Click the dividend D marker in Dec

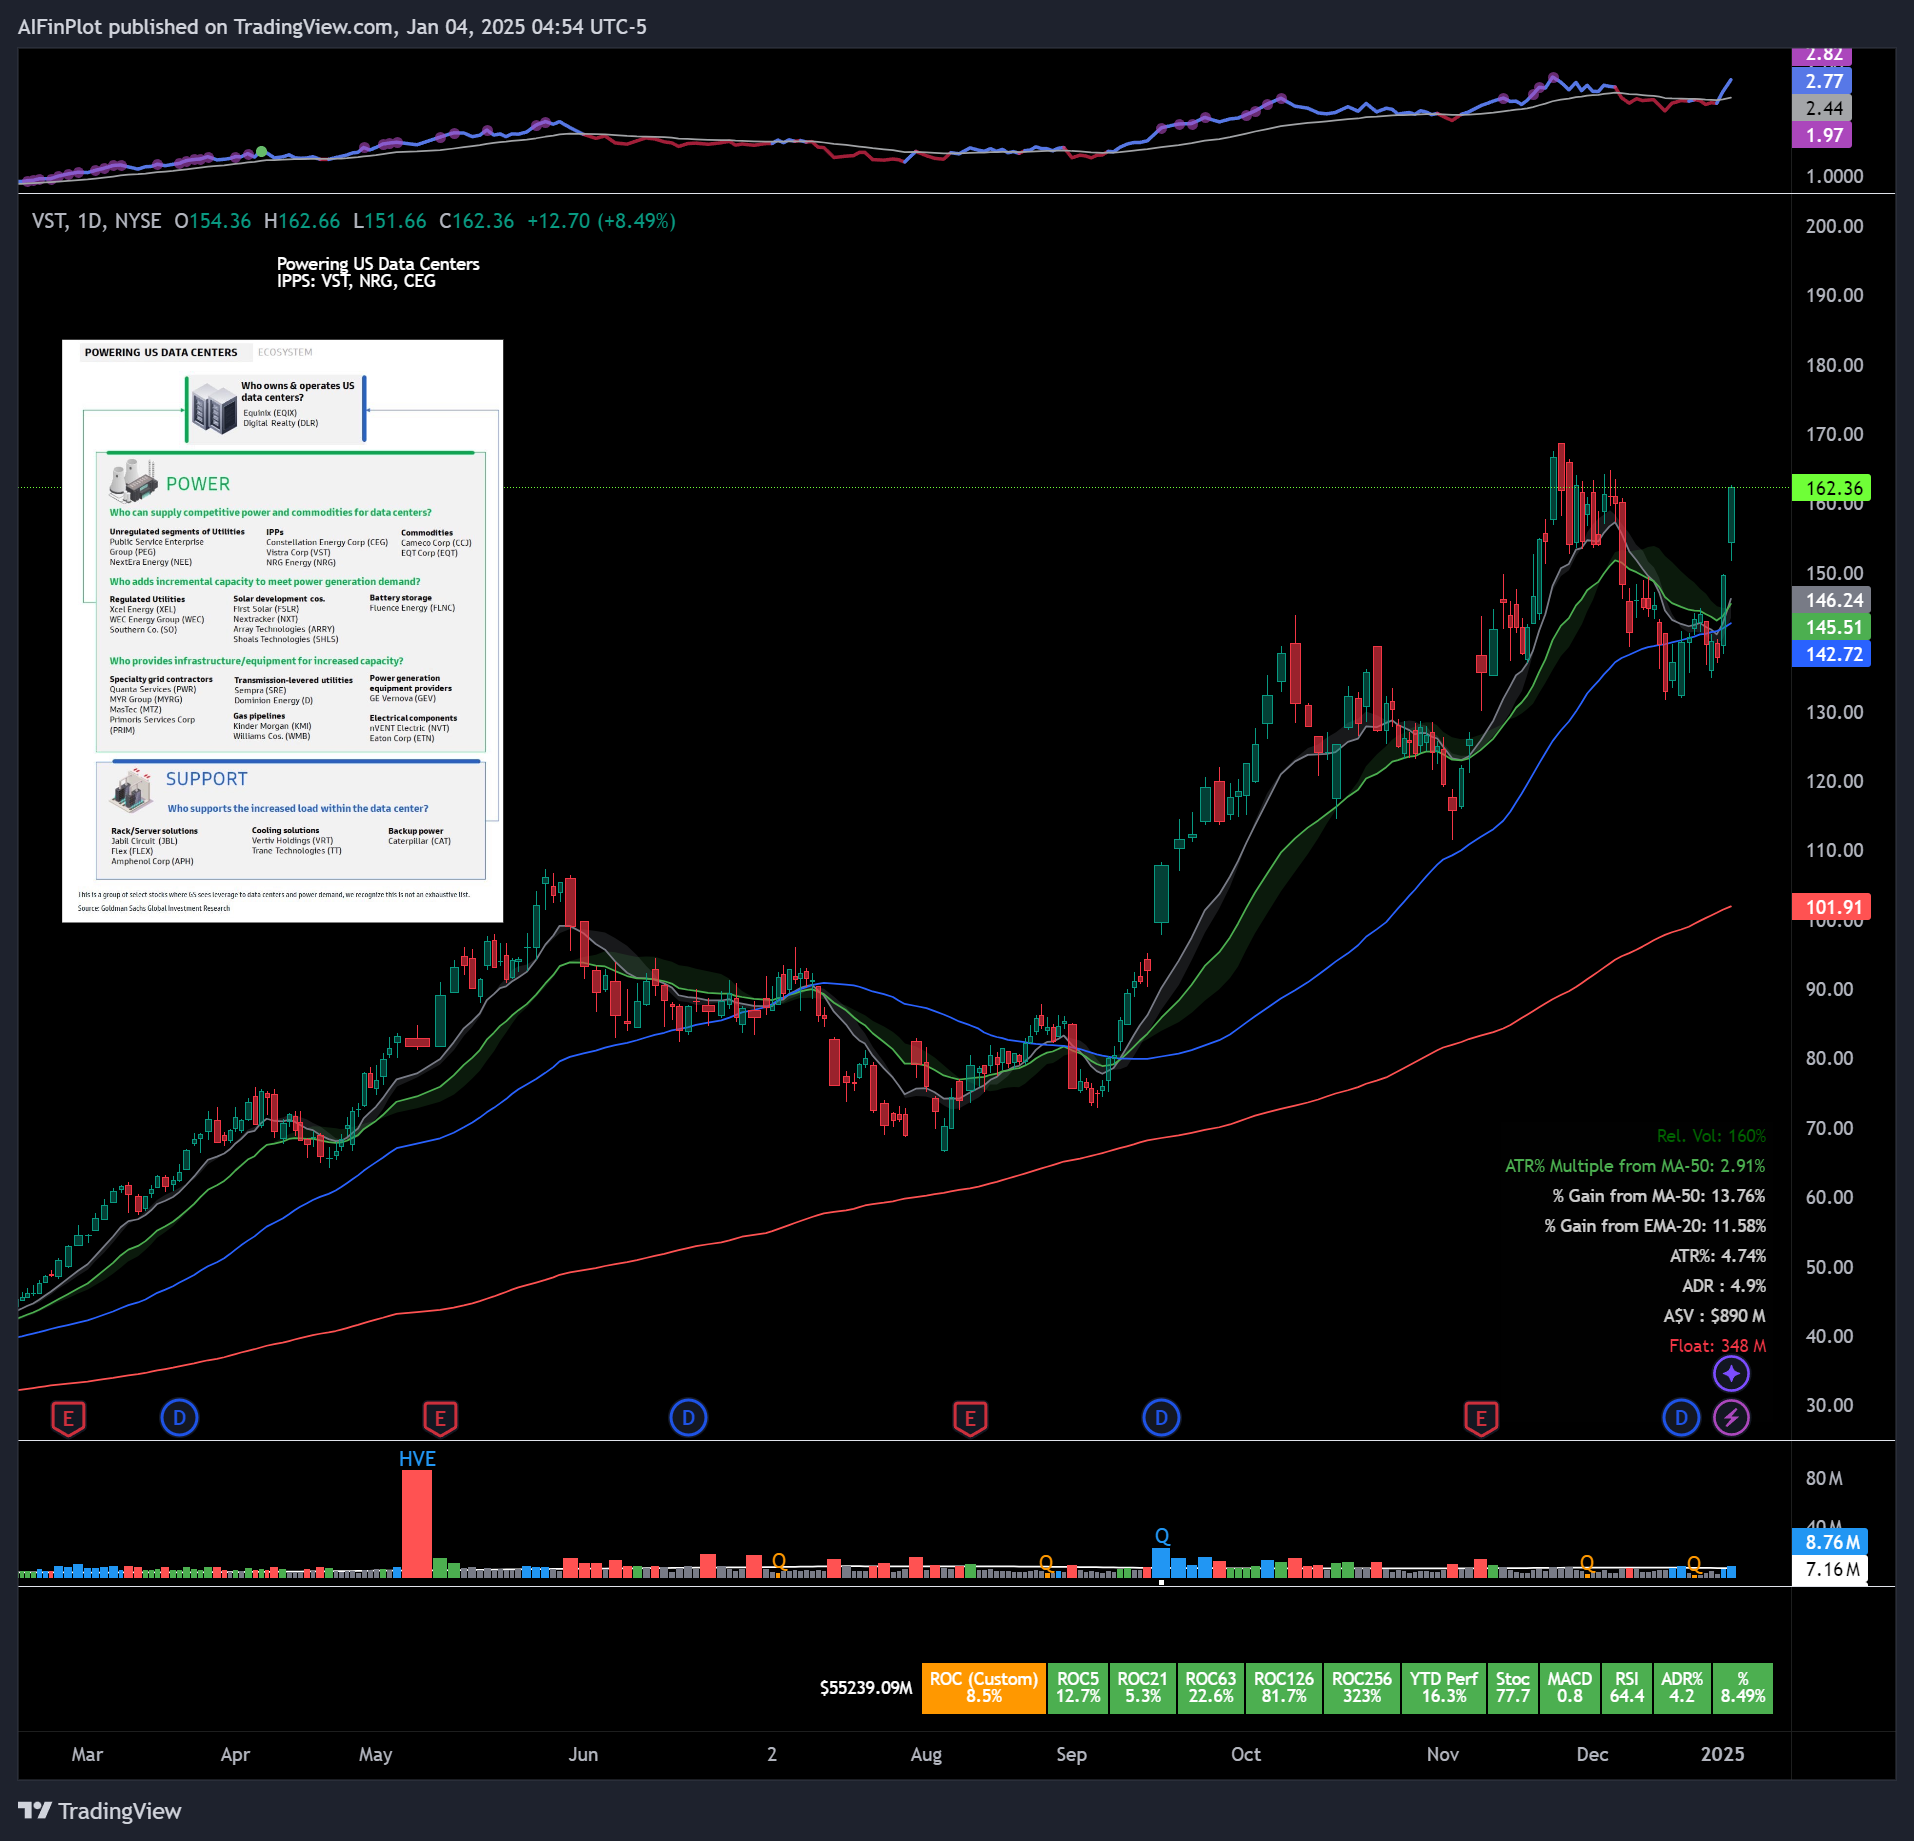coord(1681,1417)
